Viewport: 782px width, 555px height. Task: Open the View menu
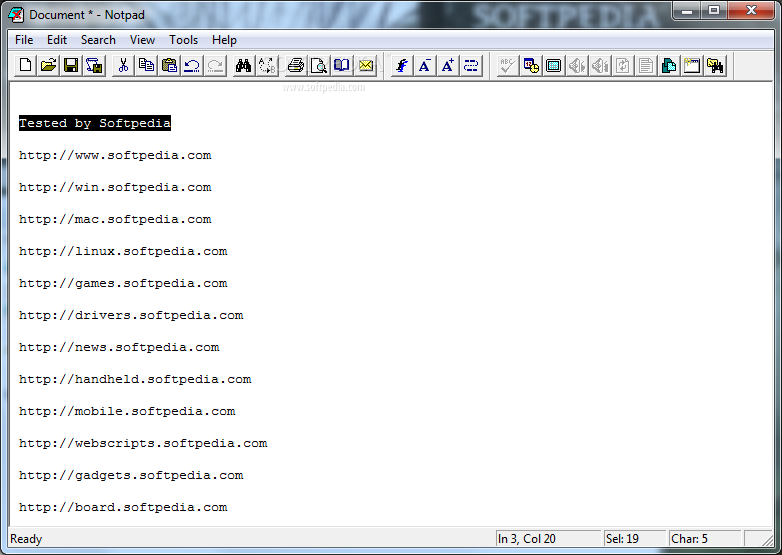coord(142,40)
